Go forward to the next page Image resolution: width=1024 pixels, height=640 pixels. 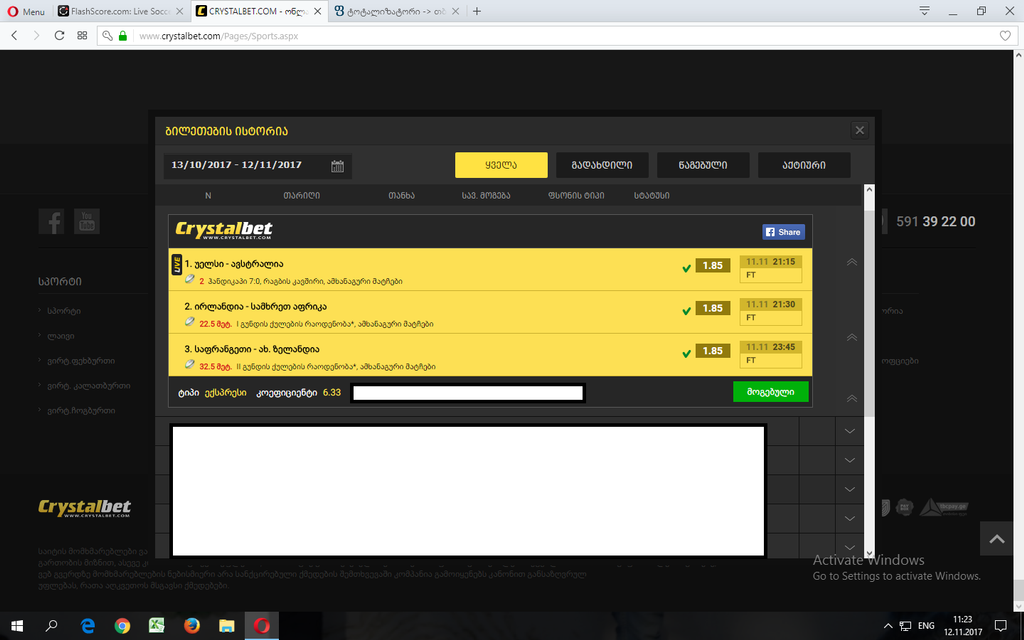pos(37,35)
